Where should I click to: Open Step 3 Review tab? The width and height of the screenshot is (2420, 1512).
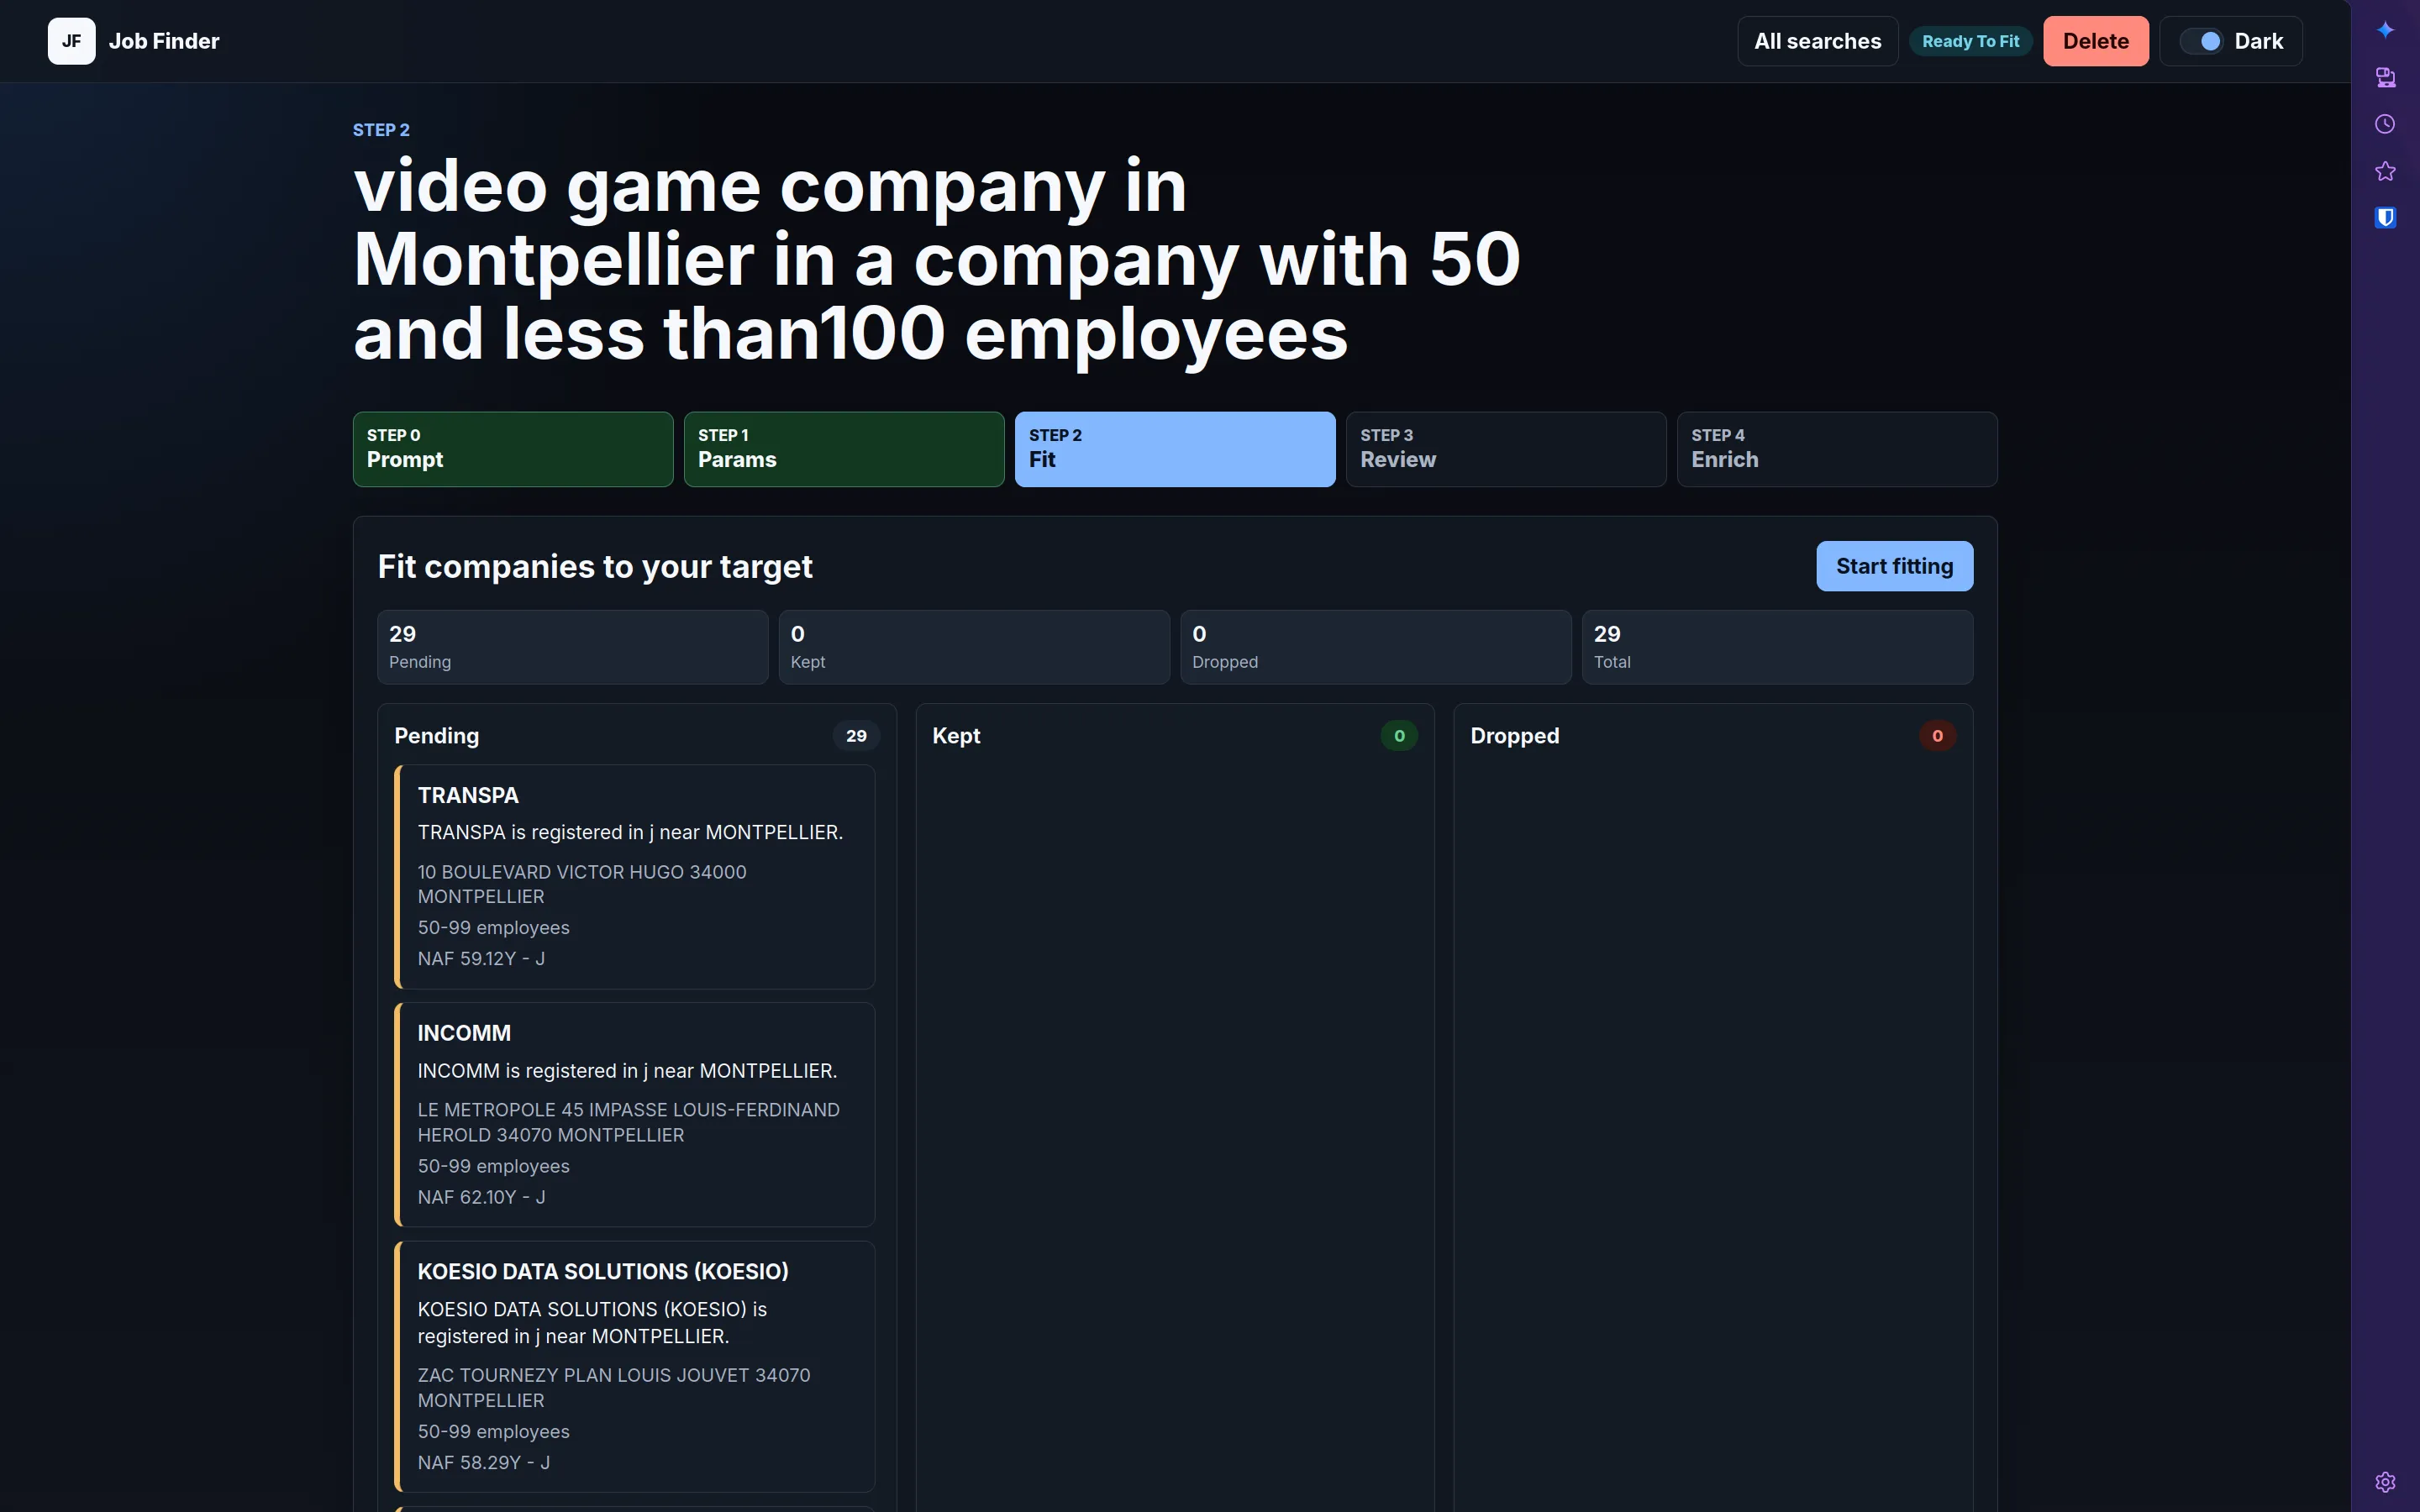tap(1506, 449)
